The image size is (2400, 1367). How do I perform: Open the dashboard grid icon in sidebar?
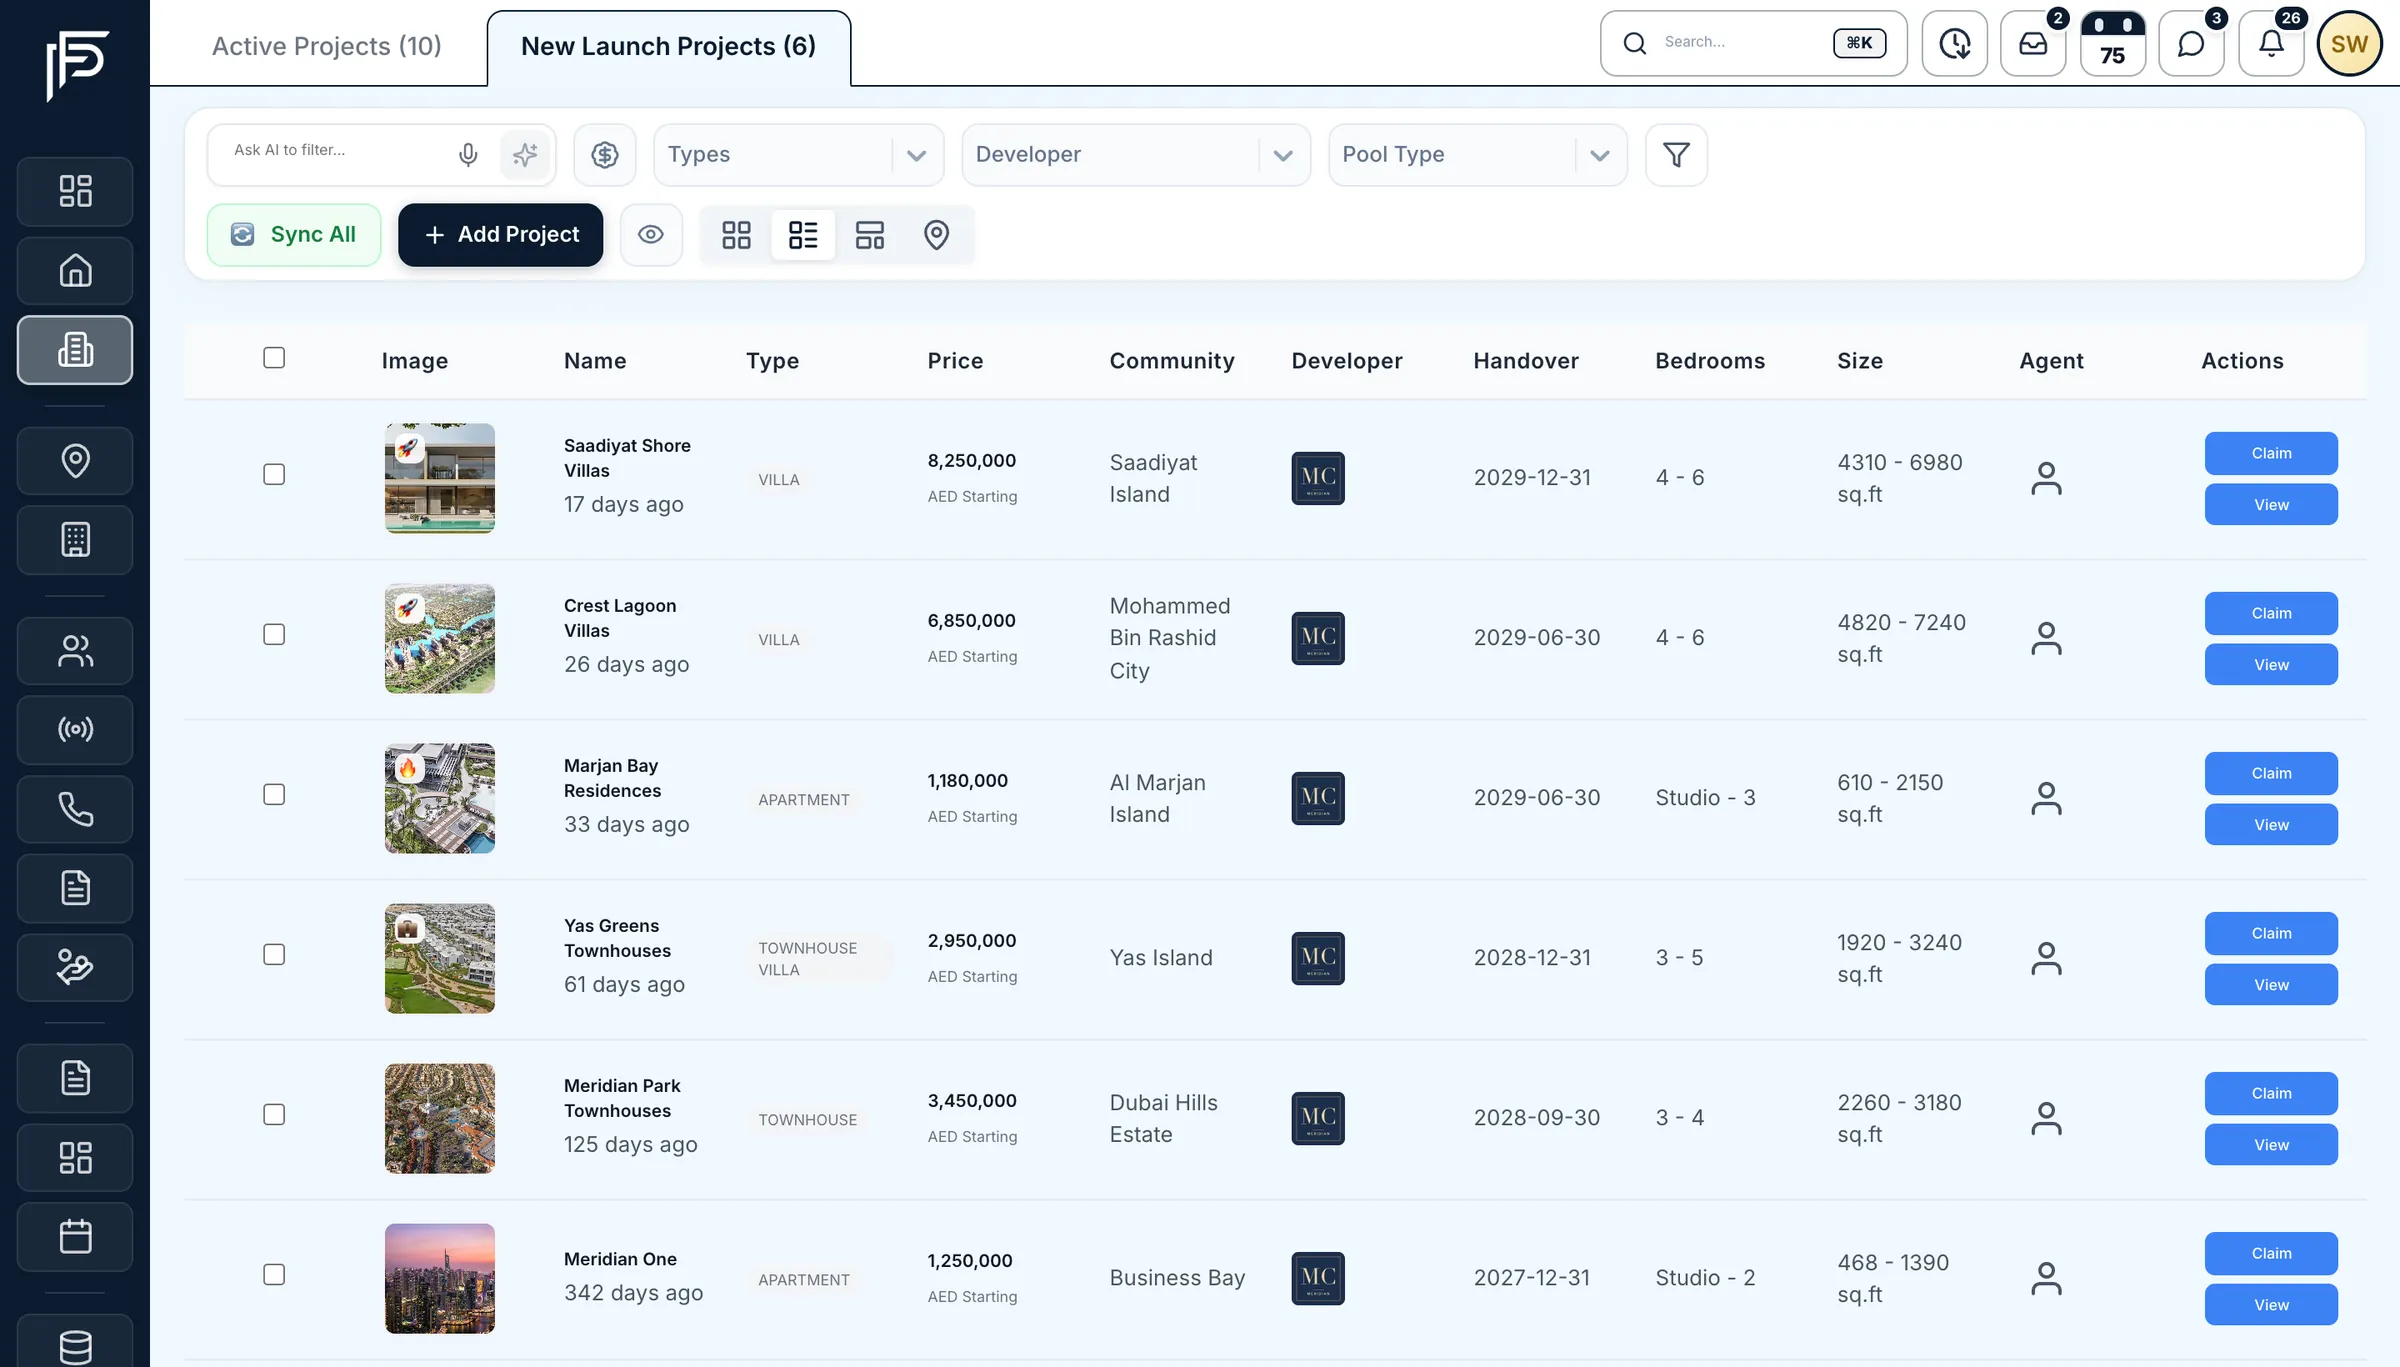(75, 191)
